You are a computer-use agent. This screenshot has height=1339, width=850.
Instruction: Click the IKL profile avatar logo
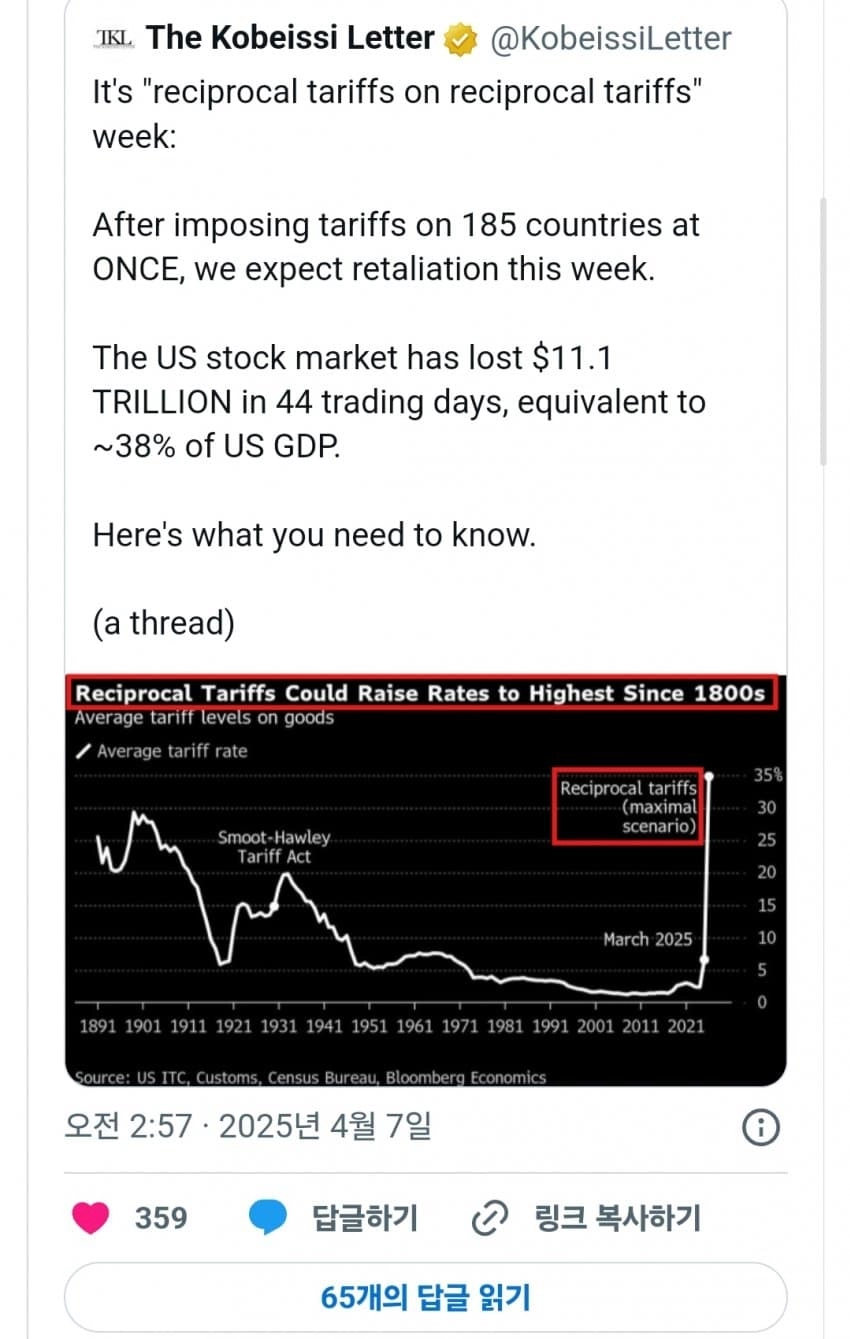[112, 39]
